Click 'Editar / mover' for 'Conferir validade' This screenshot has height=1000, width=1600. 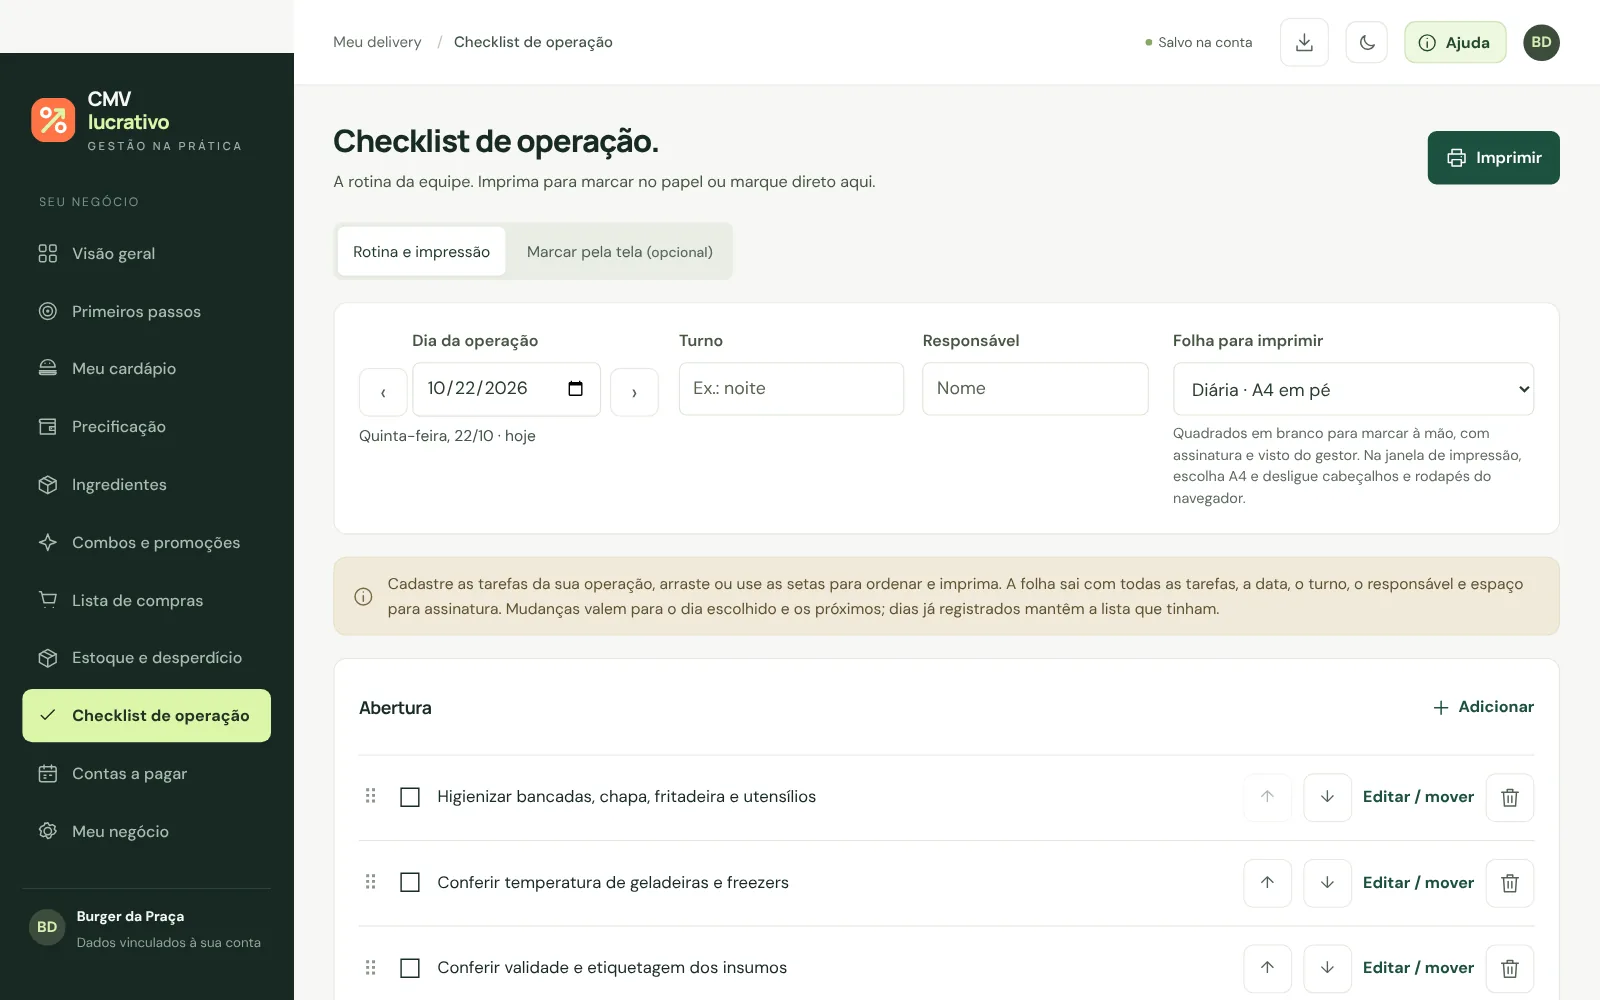[1418, 968]
